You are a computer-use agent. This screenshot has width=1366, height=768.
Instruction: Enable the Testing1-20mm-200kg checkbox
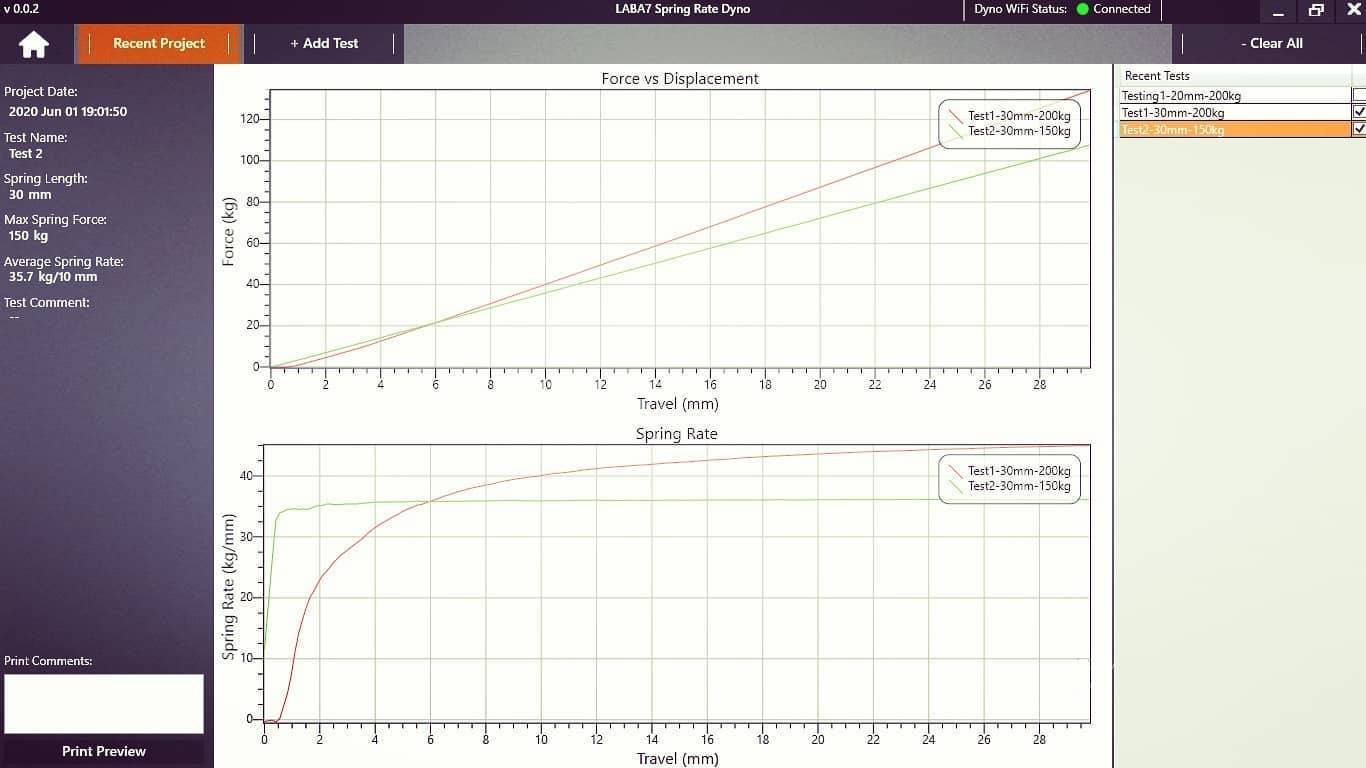(1358, 96)
